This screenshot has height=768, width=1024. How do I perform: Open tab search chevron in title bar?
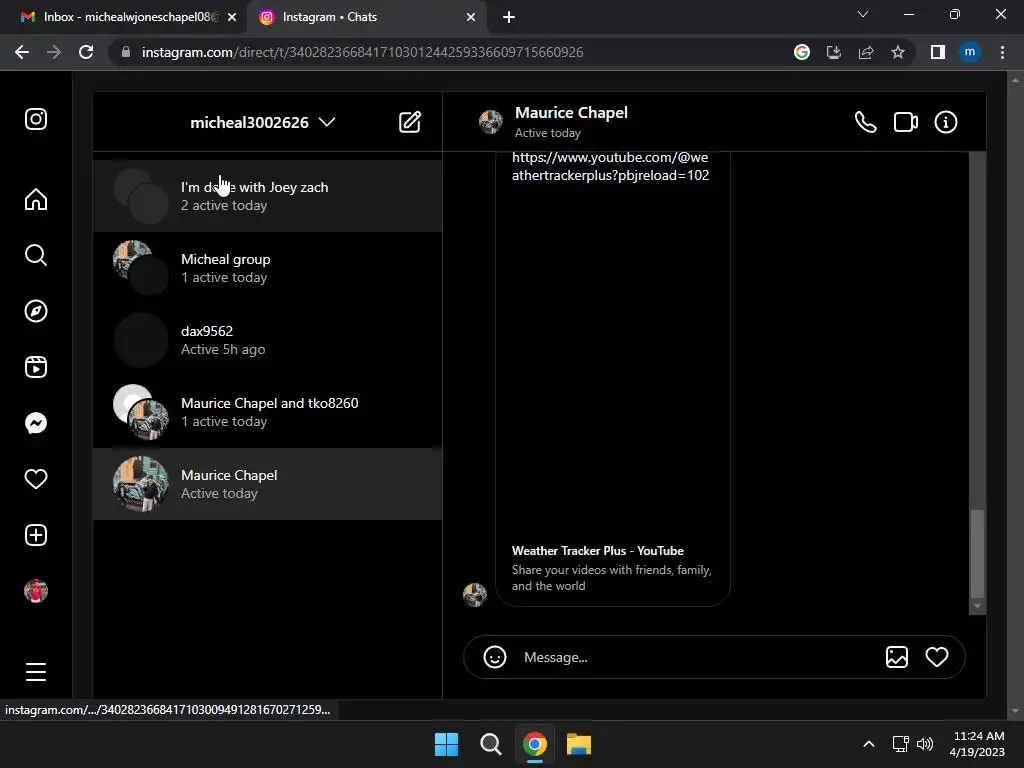[x=863, y=14]
